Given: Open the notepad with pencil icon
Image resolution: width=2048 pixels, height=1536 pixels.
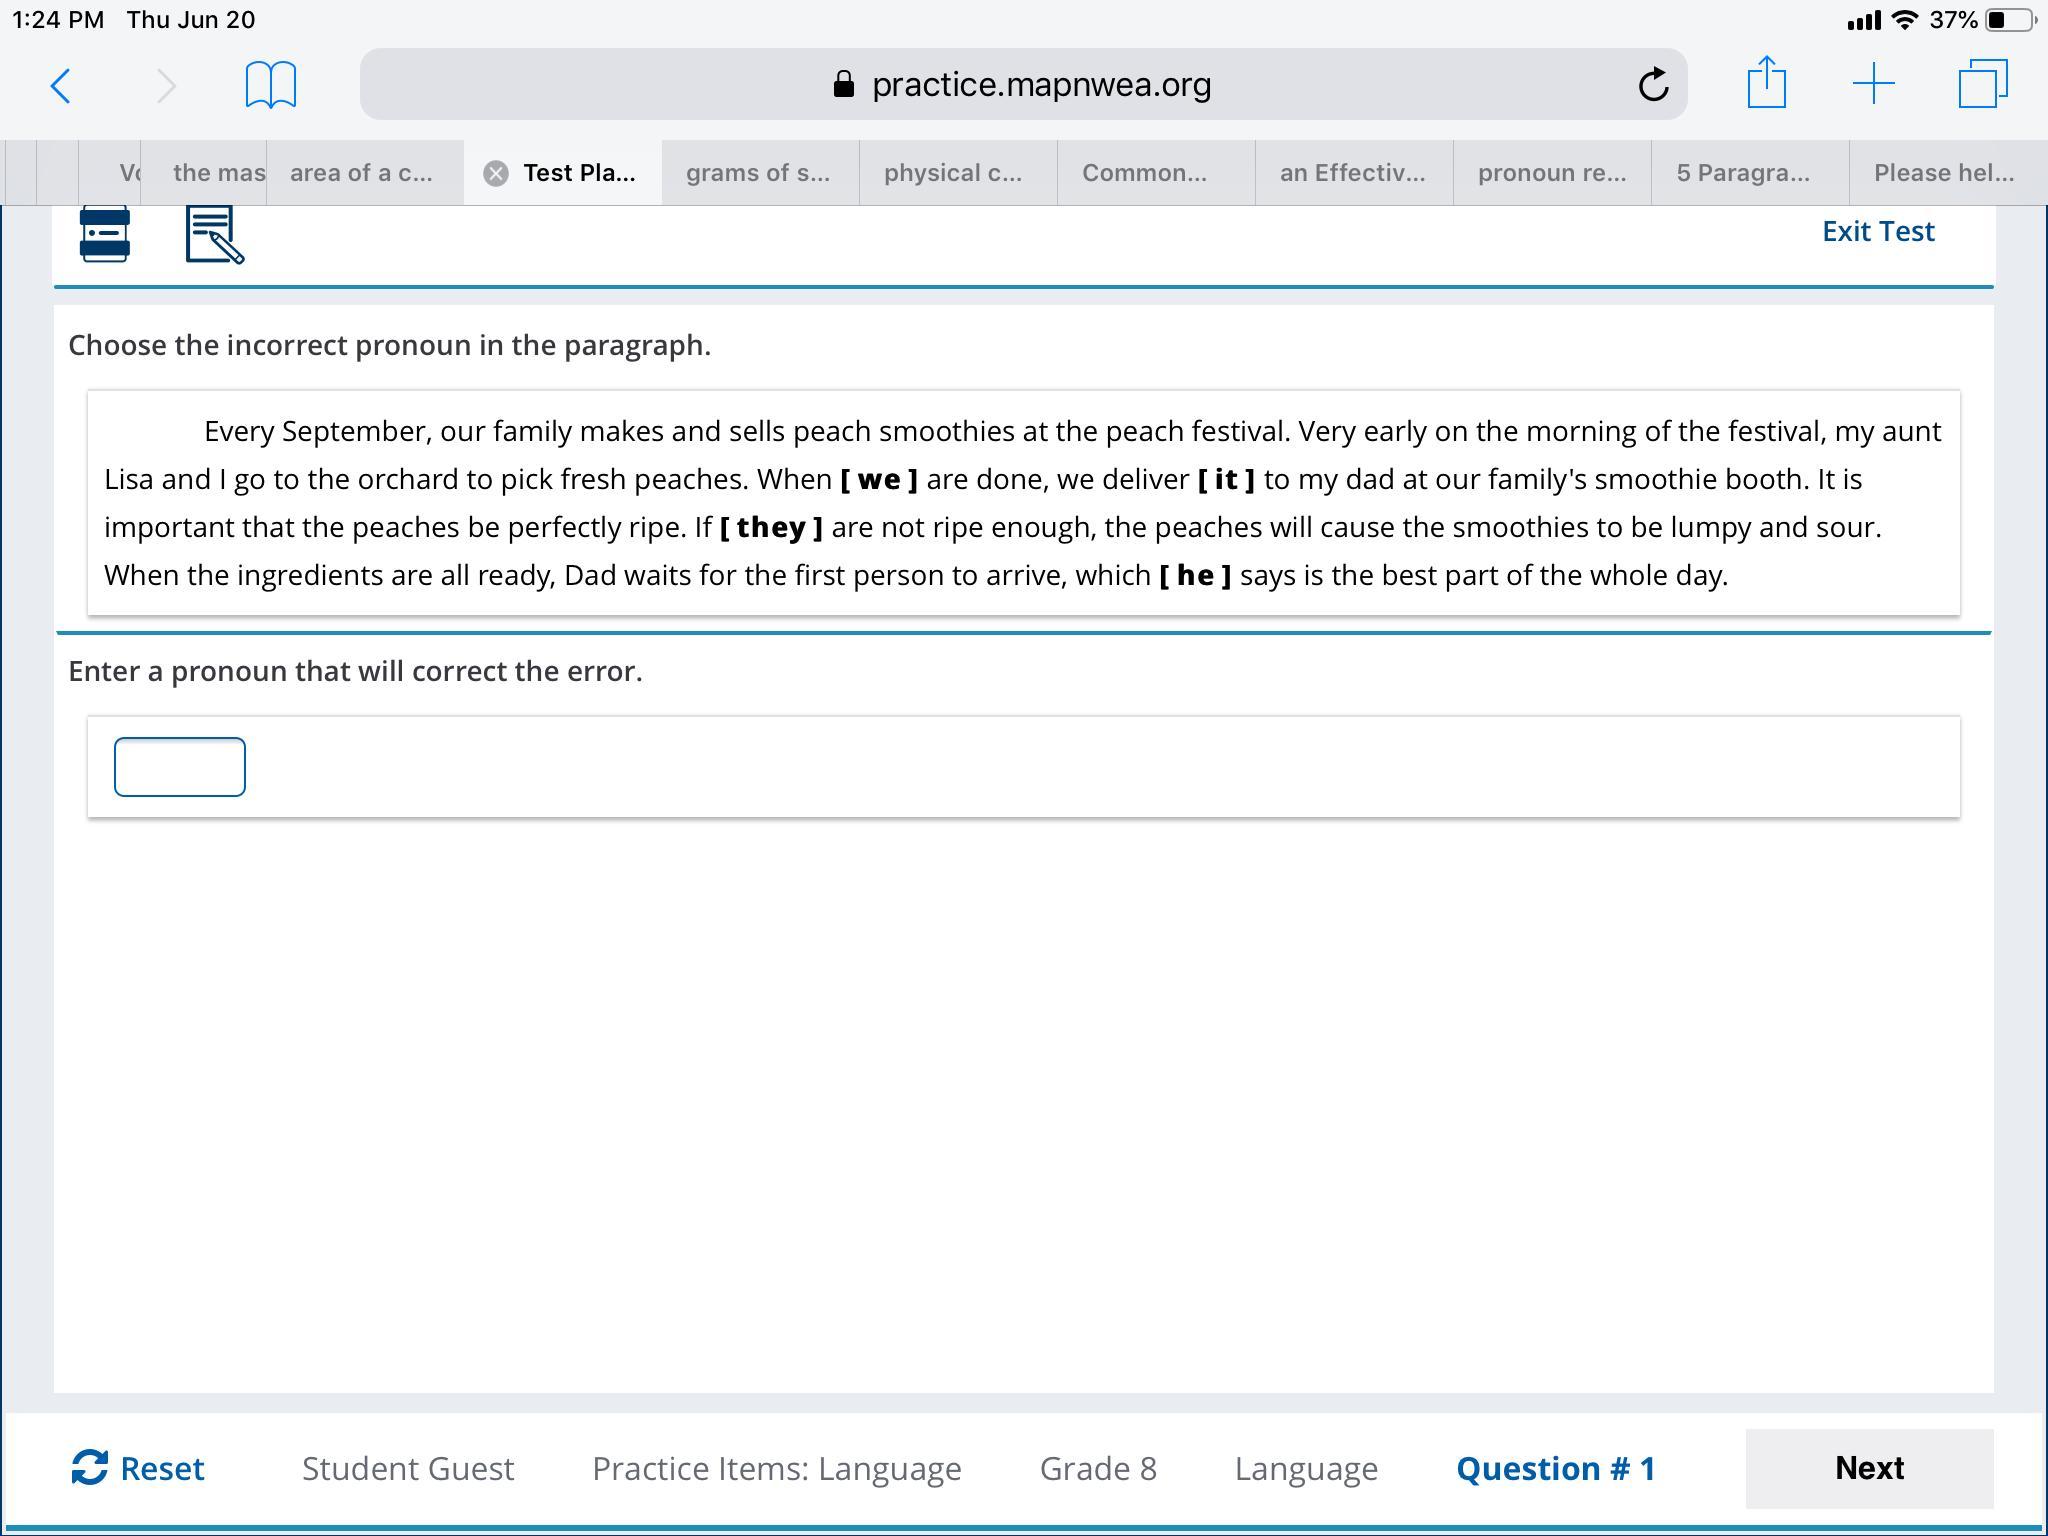Looking at the screenshot, I should [214, 236].
